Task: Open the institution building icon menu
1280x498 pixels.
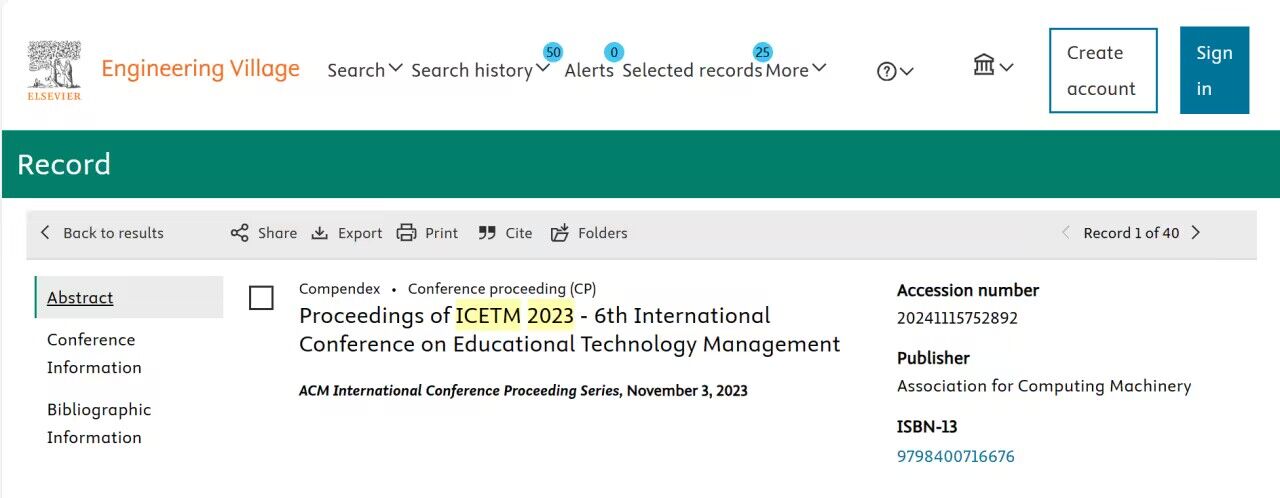Action: point(993,66)
